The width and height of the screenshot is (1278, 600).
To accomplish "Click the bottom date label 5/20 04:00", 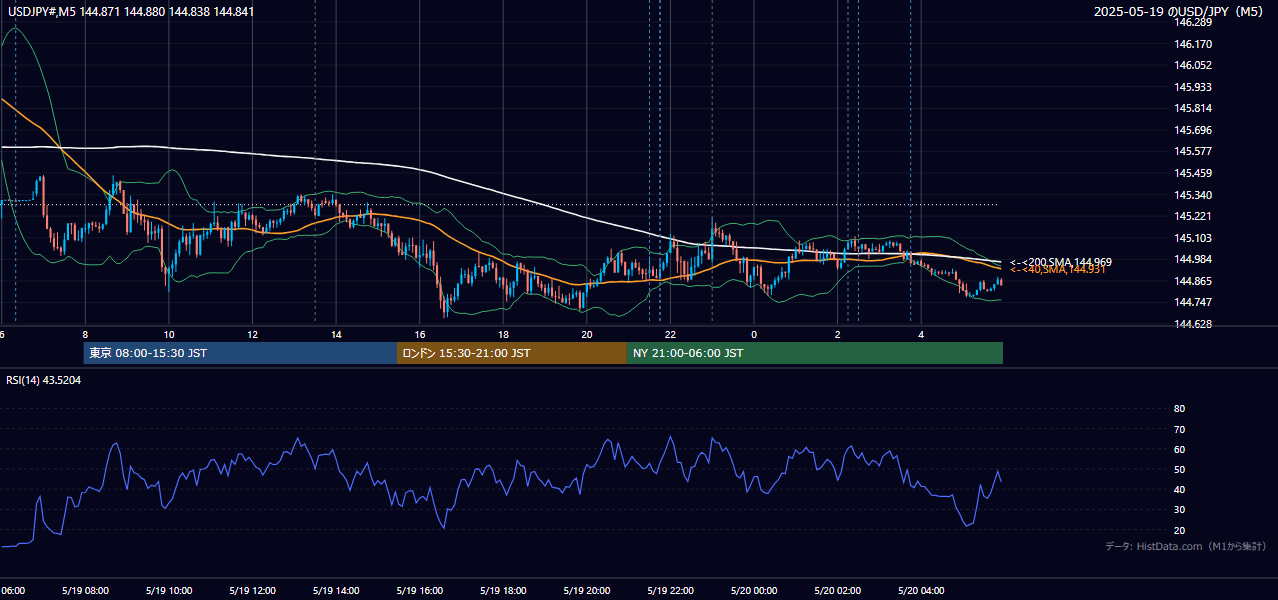I will pyautogui.click(x=920, y=590).
